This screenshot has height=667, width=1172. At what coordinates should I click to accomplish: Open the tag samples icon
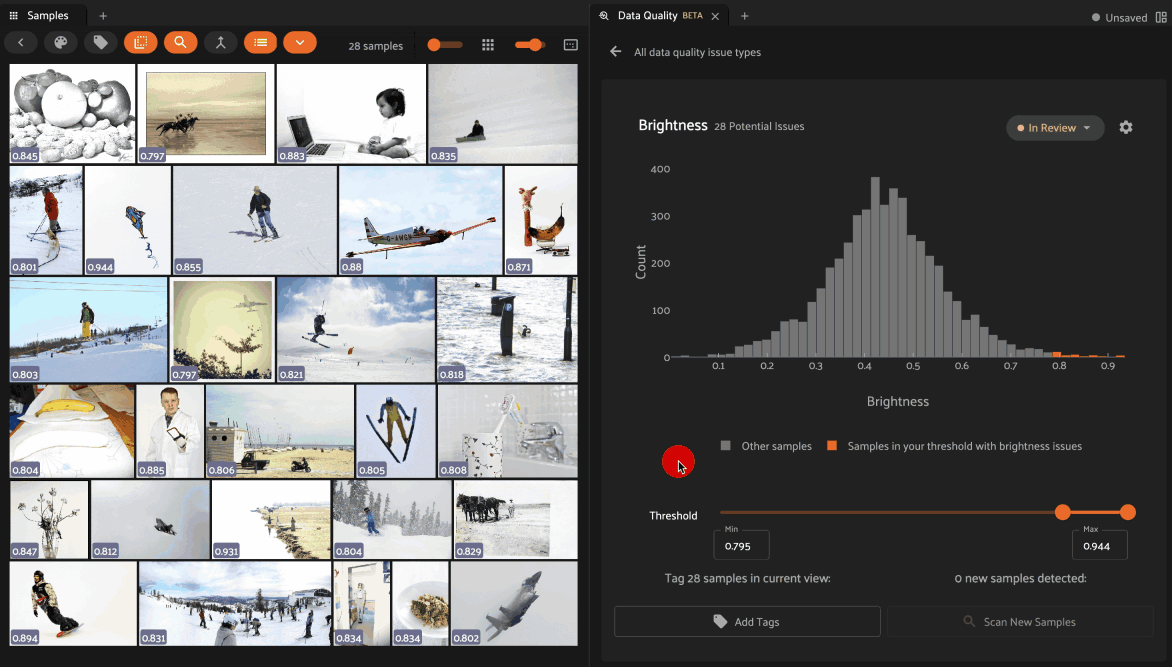[100, 43]
